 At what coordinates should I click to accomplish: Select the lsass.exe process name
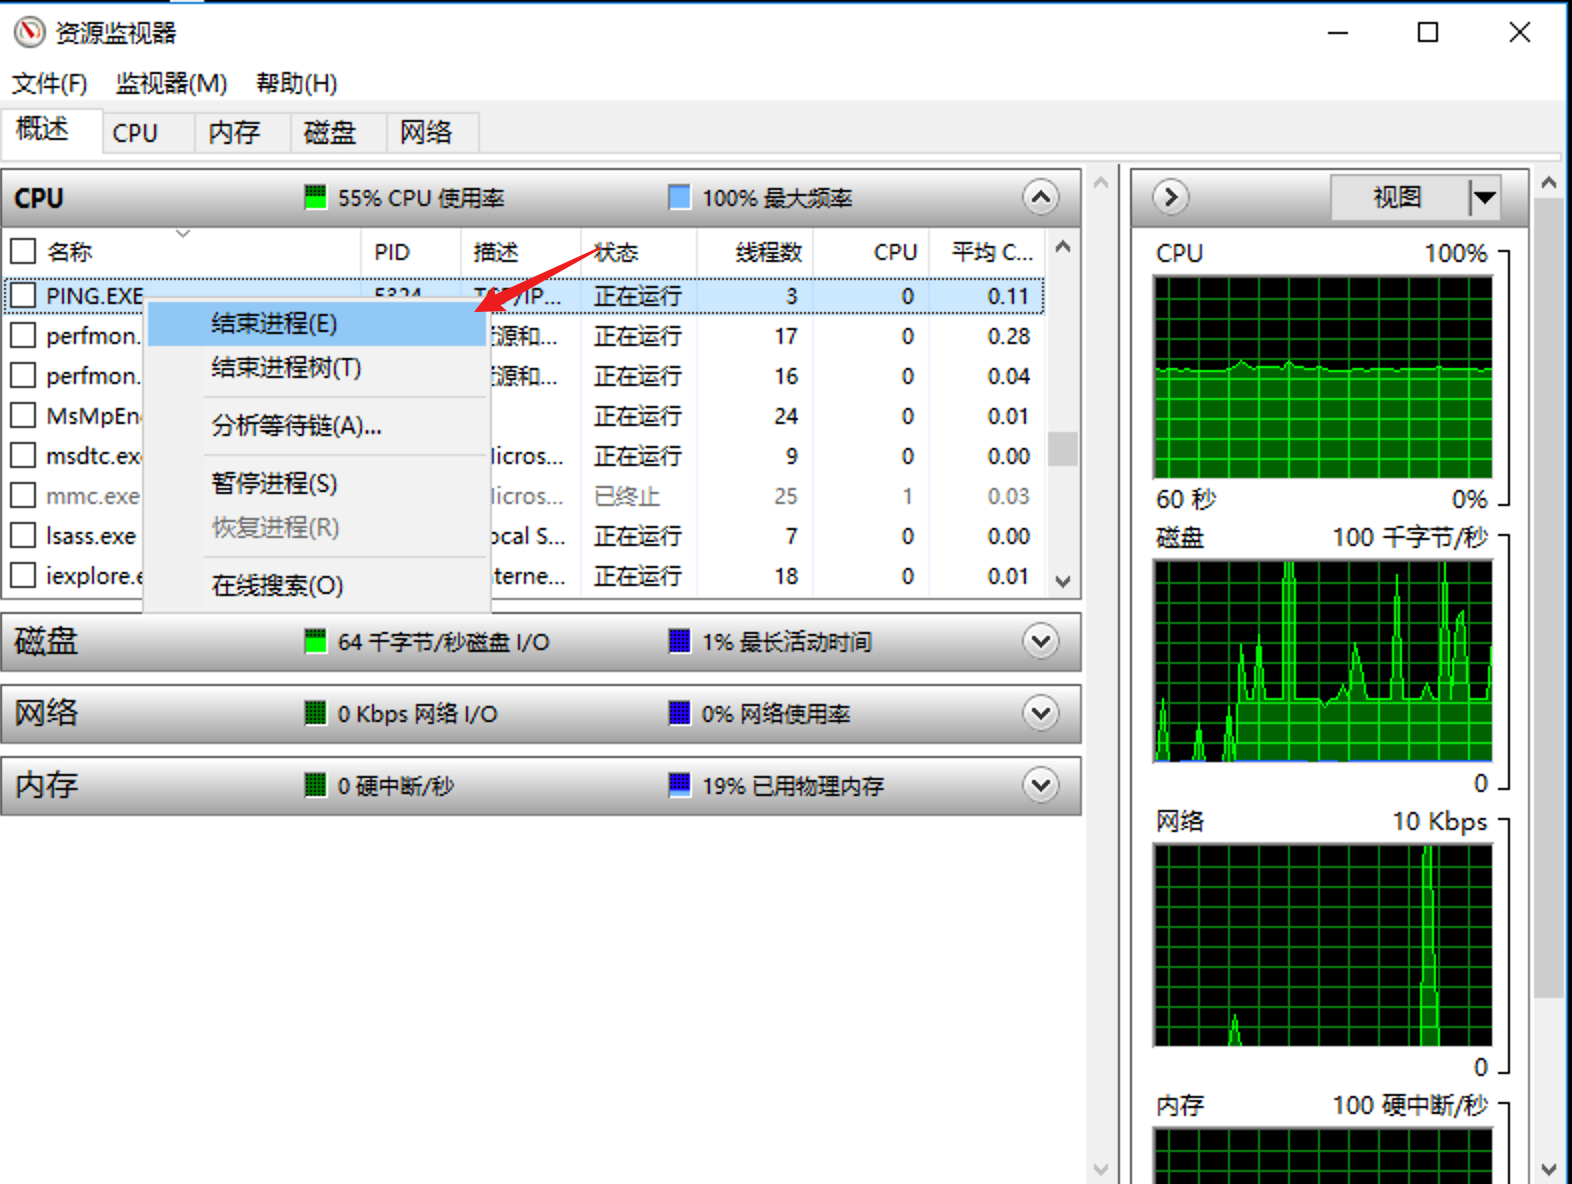(90, 536)
